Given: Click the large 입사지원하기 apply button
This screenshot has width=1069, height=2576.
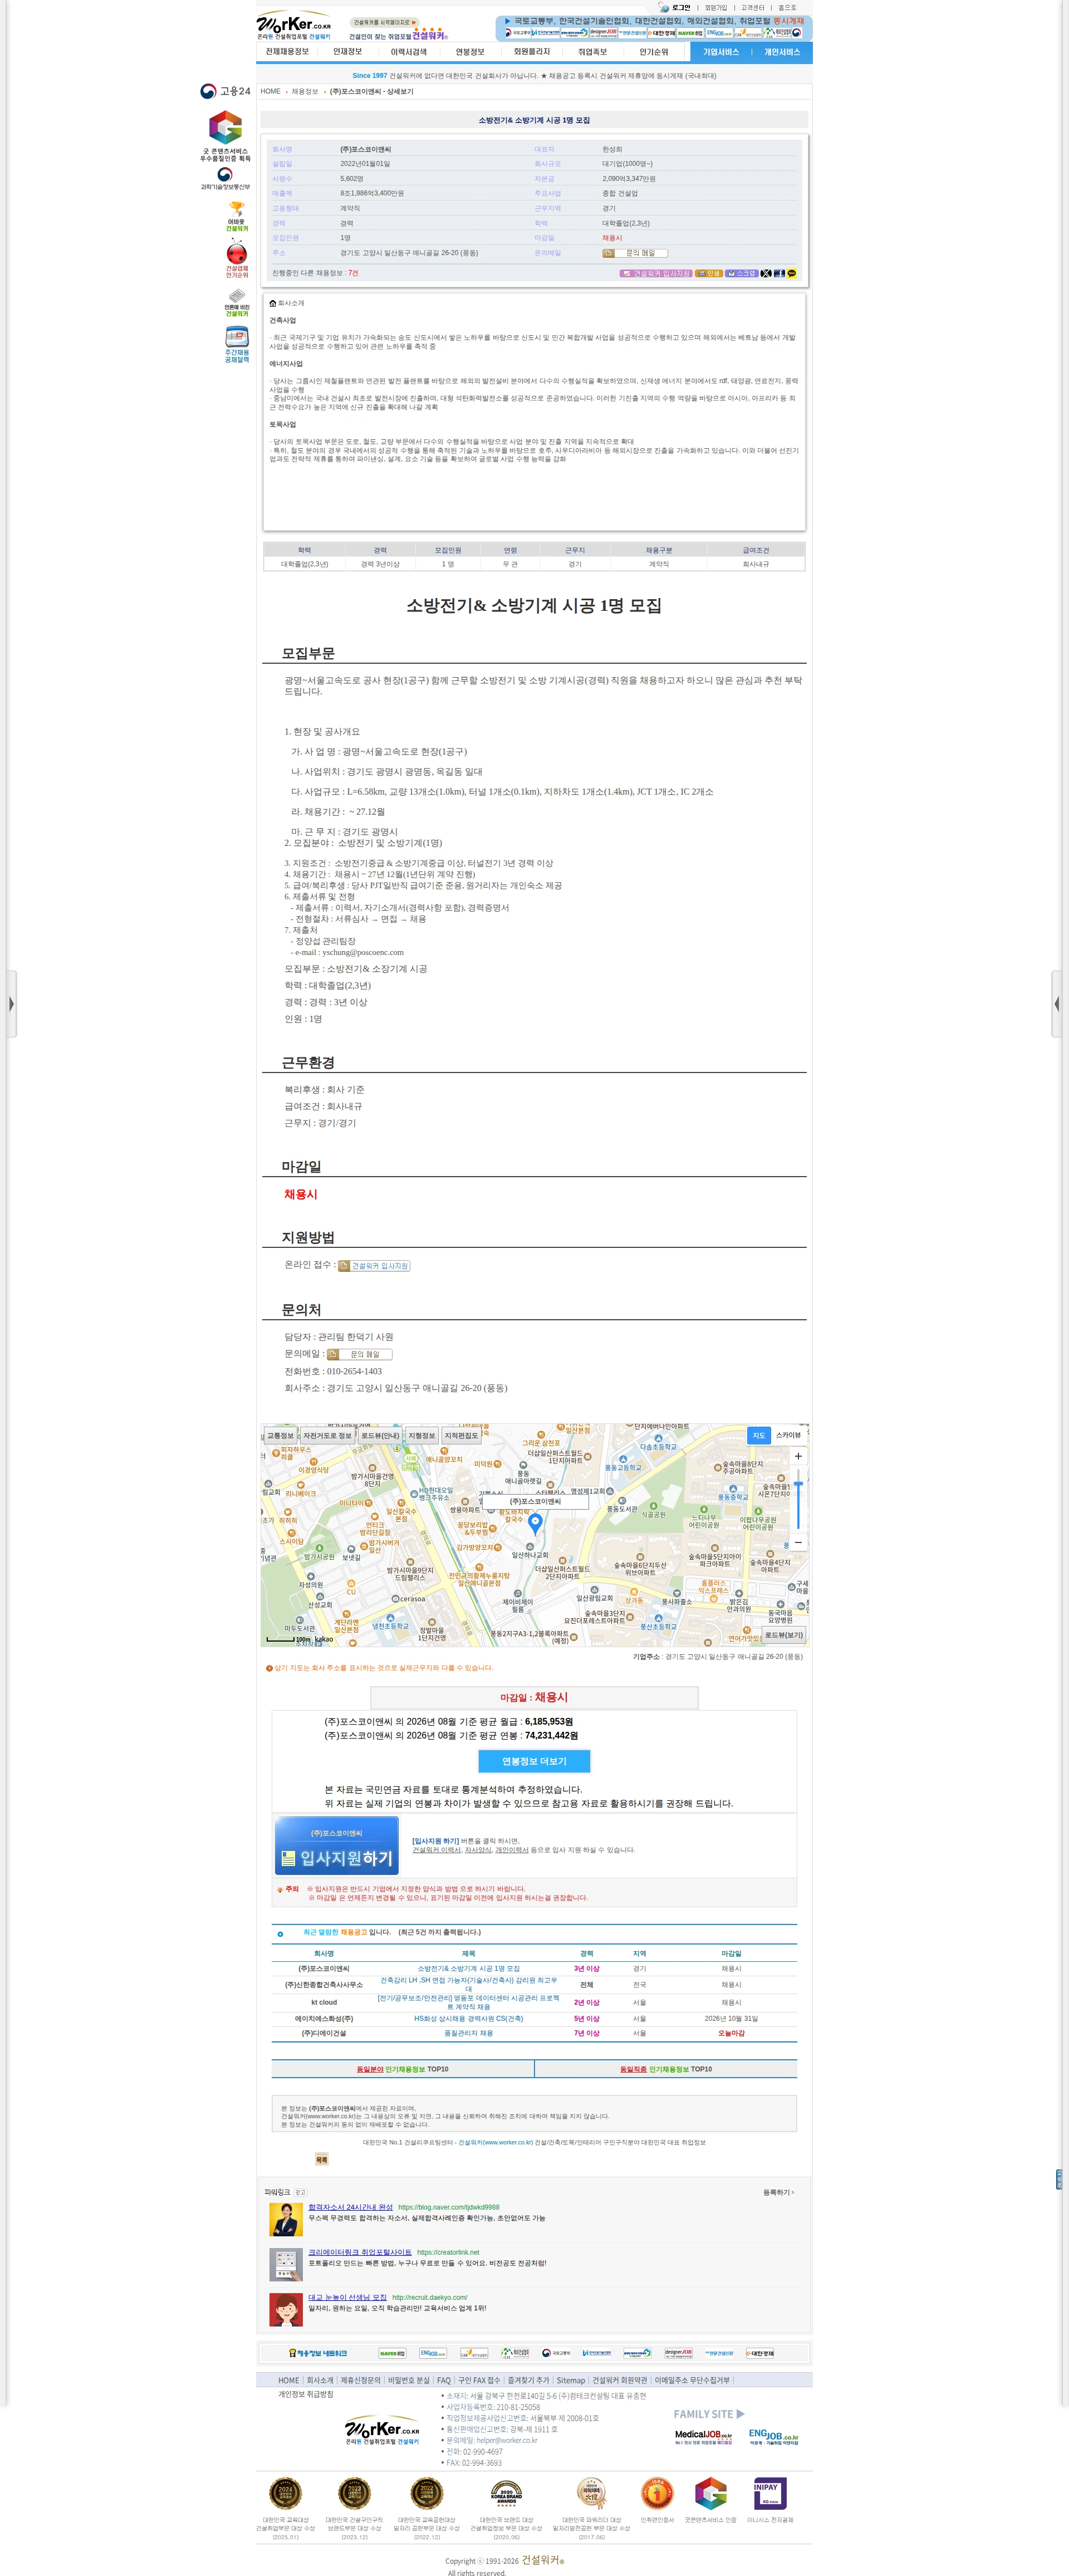Looking at the screenshot, I should click(337, 1845).
